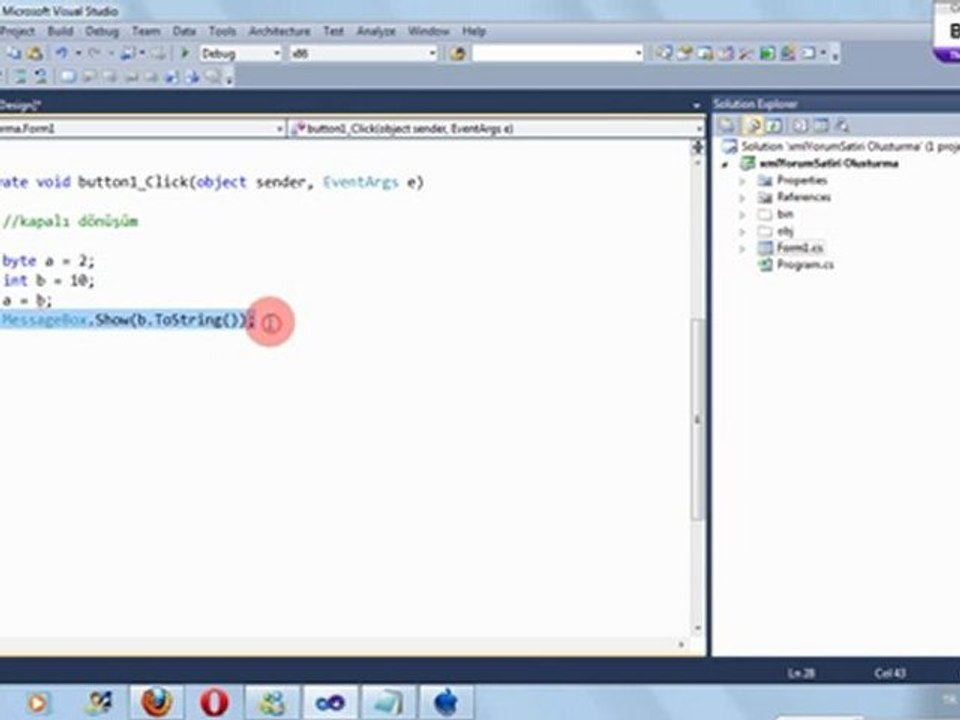This screenshot has height=720, width=960.
Task: Click the Properties icon in Solution Explorer toolbar
Action: pos(727,126)
